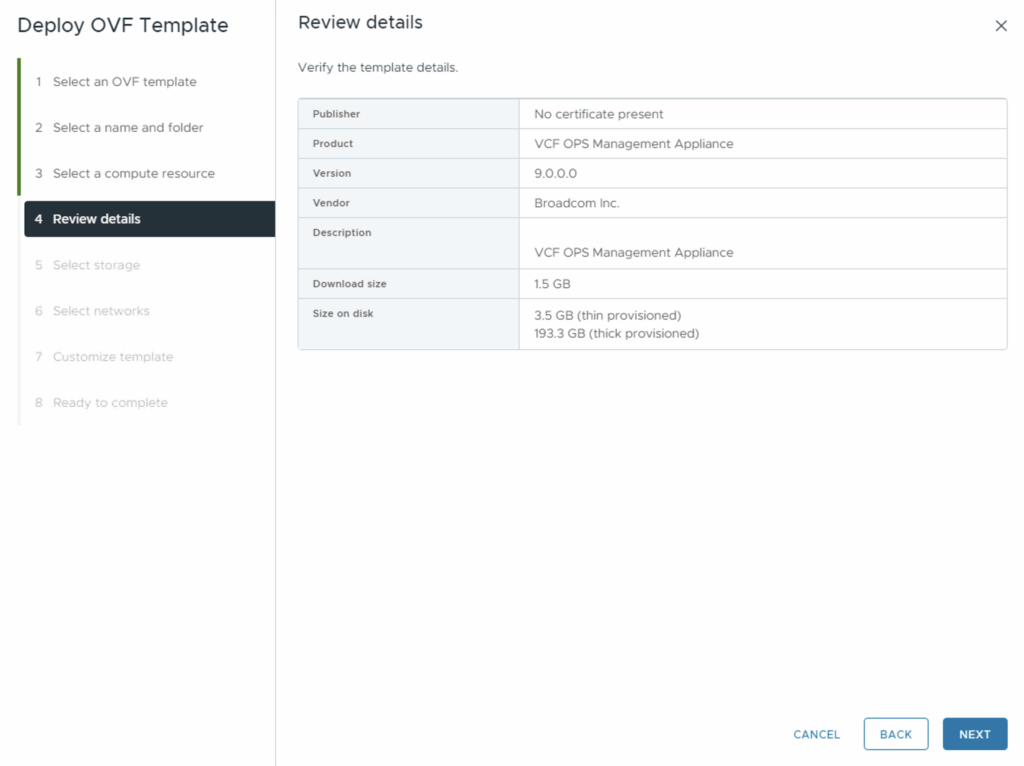Go to step 1 Select an OVF template
The height and width of the screenshot is (766, 1024).
[x=124, y=82]
